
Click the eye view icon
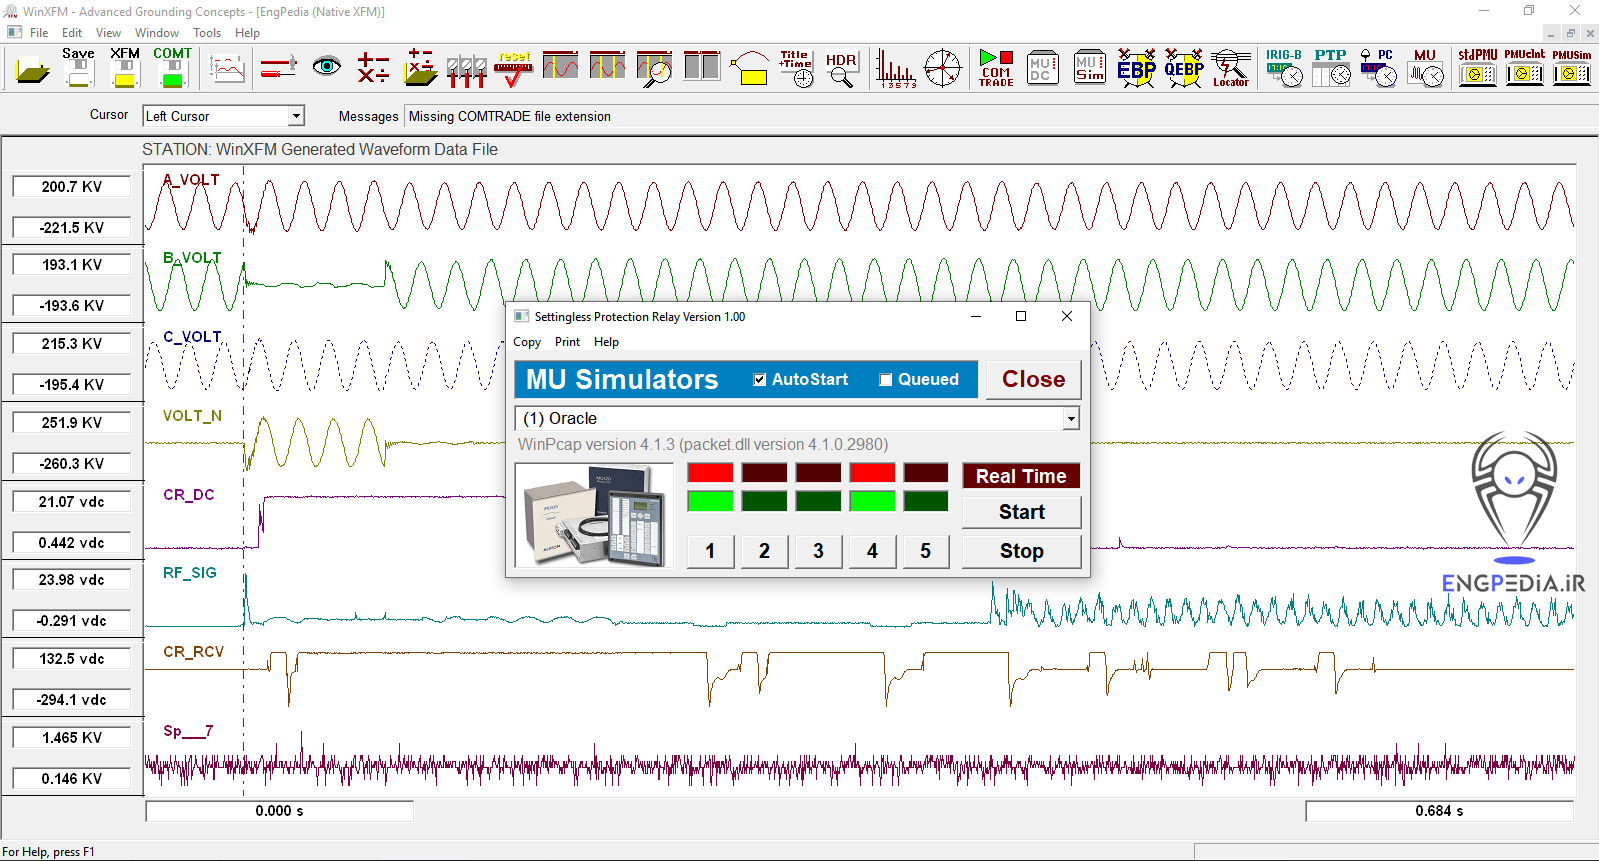[x=326, y=67]
